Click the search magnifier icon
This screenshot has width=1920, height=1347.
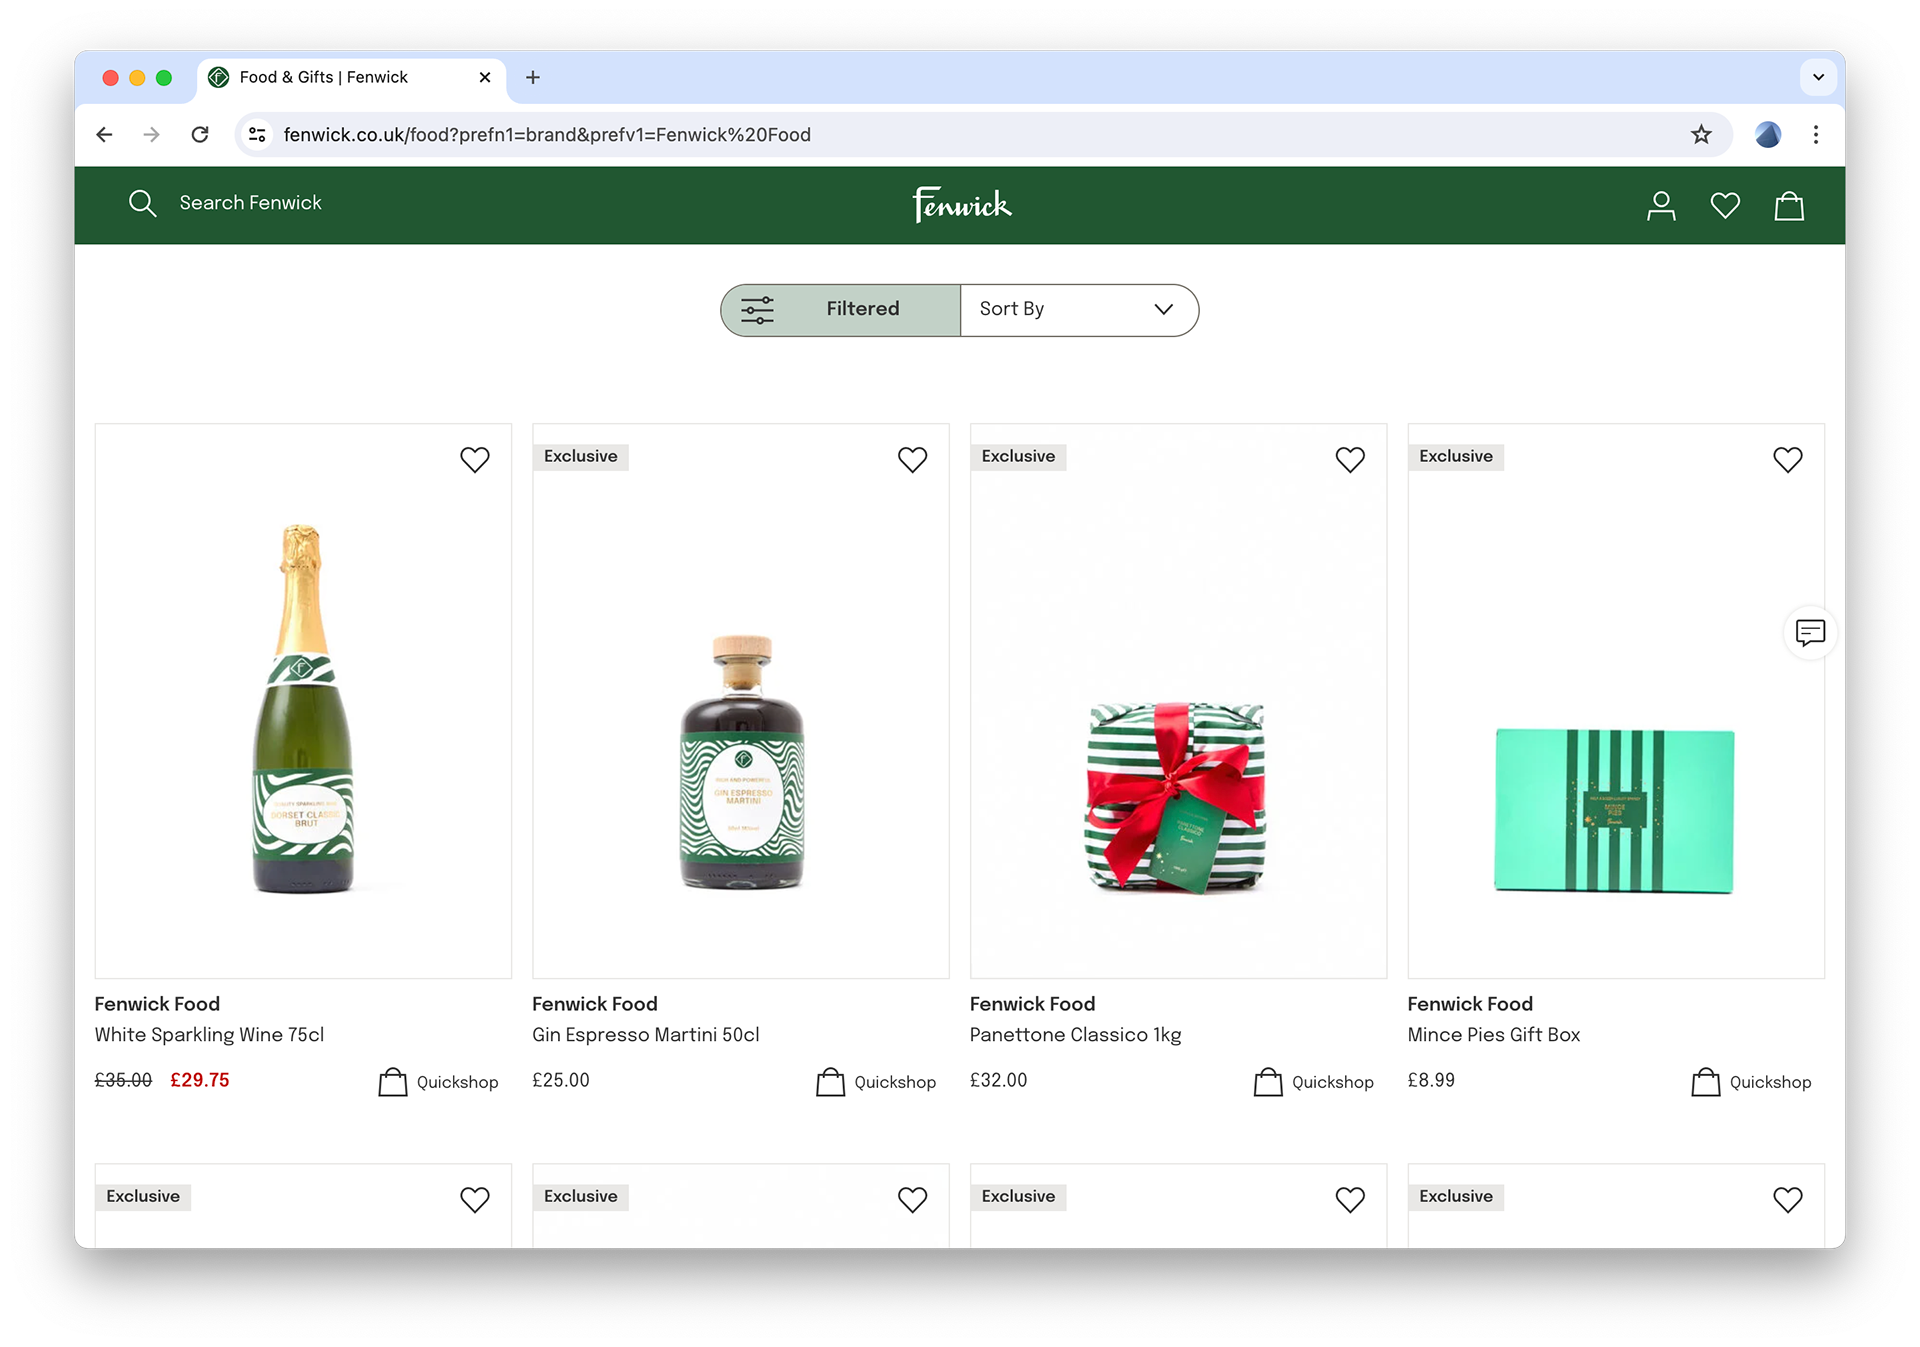coord(143,204)
